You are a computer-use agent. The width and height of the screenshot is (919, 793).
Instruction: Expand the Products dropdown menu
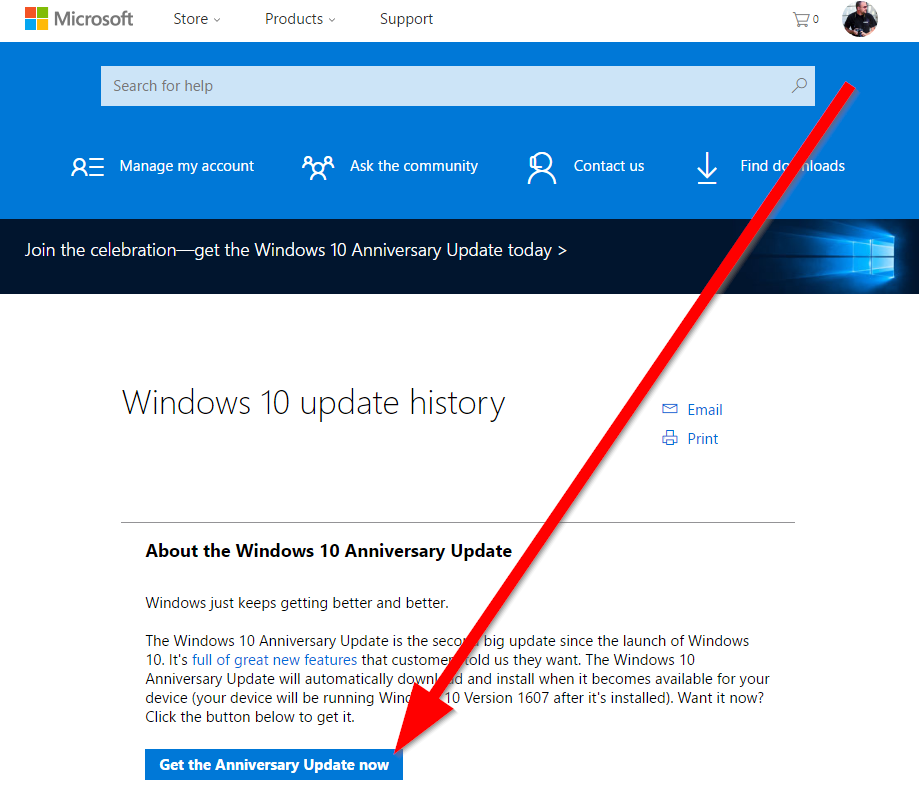tap(300, 19)
